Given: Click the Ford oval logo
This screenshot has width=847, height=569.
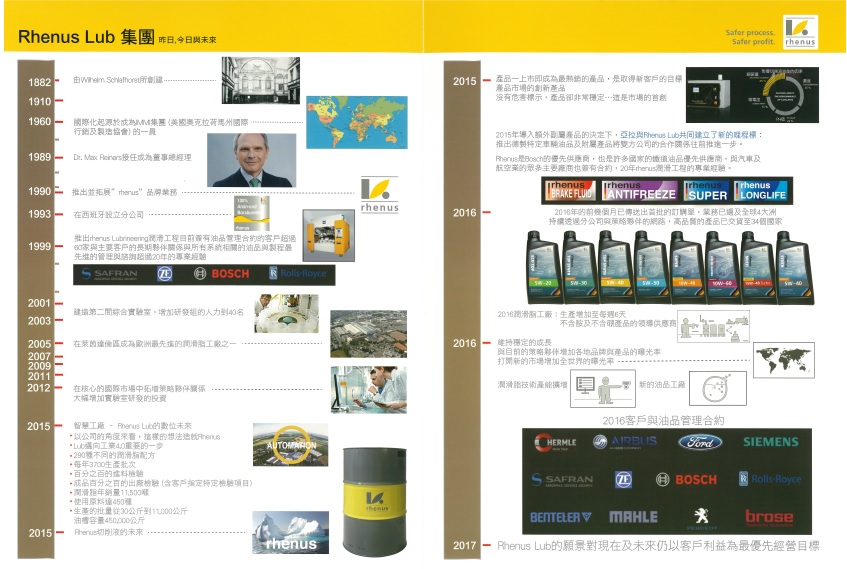Looking at the screenshot, I should point(700,442).
